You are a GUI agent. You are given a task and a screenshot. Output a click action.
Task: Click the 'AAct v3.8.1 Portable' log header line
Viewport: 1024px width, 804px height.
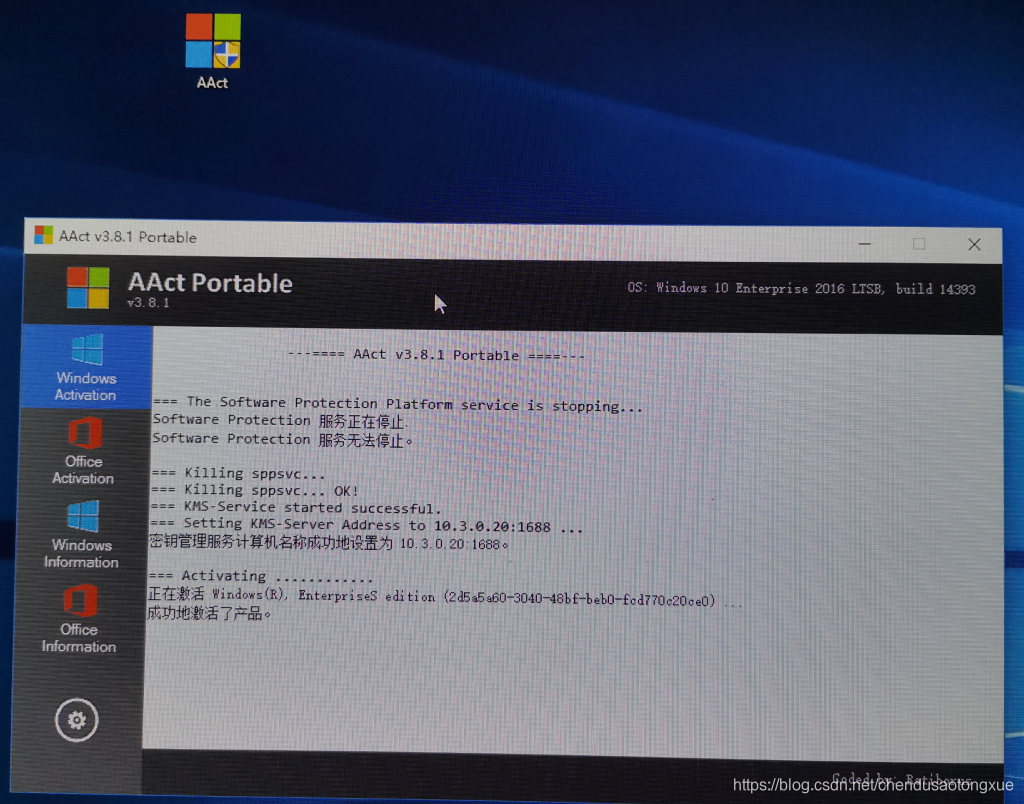pos(436,355)
